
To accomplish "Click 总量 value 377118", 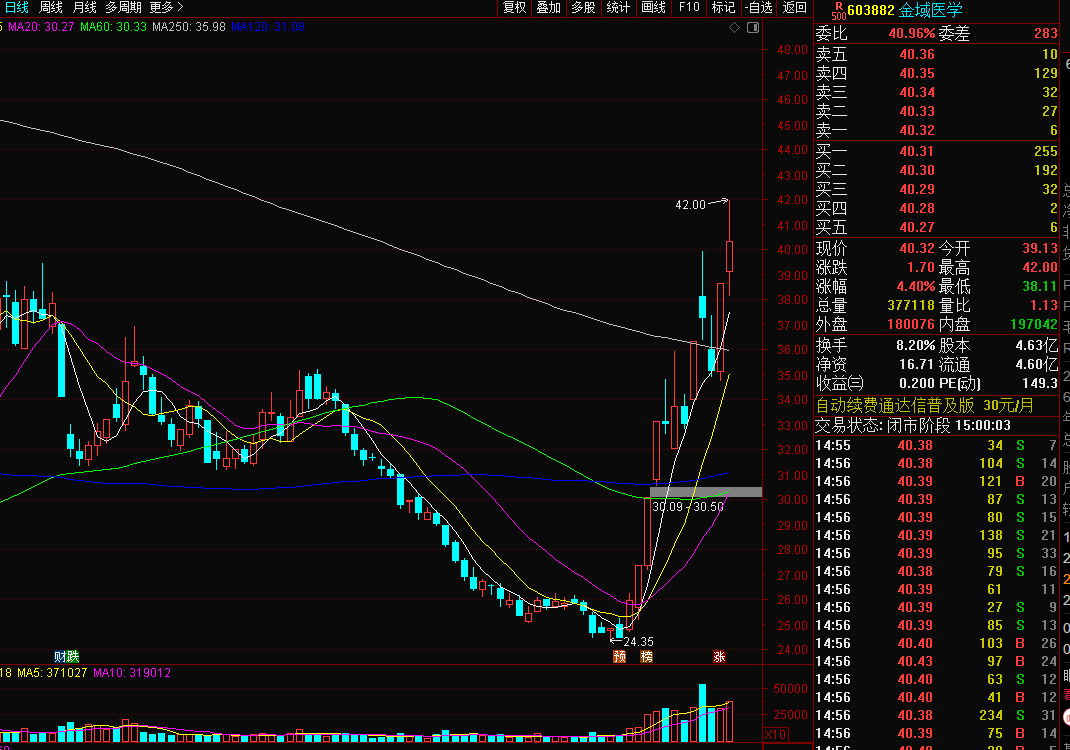I will [911, 305].
